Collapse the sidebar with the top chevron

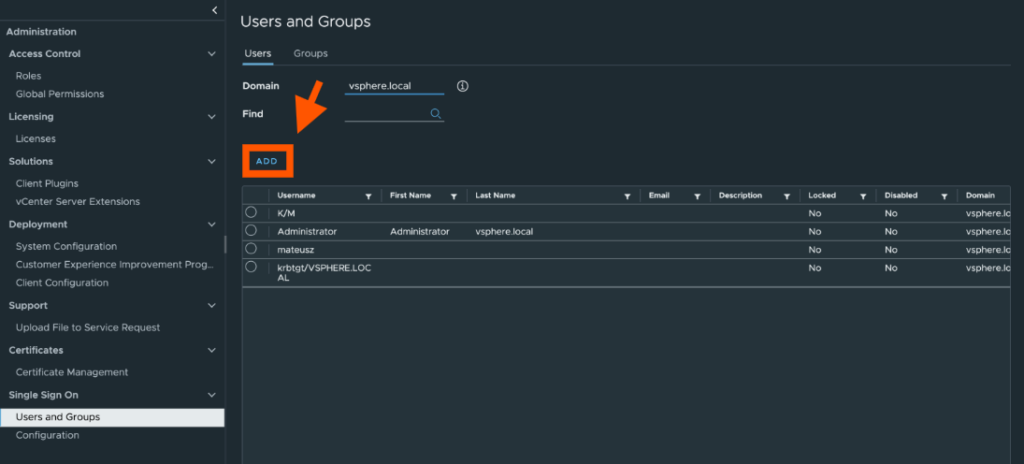point(214,10)
